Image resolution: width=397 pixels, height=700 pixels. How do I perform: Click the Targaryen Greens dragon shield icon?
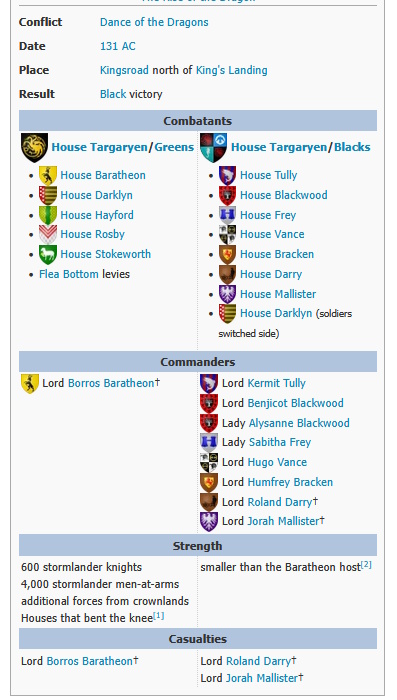34,147
